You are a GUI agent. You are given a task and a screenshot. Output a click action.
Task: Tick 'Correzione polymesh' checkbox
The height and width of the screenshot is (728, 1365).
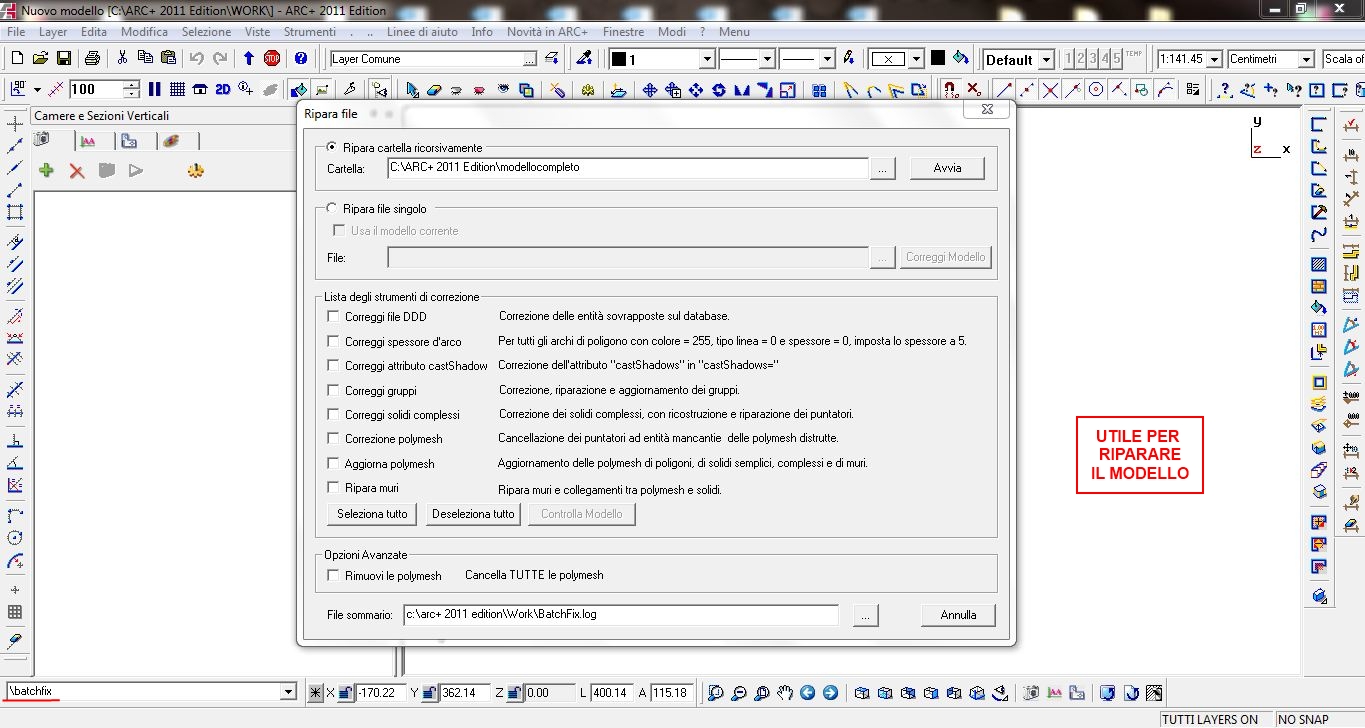click(x=334, y=438)
